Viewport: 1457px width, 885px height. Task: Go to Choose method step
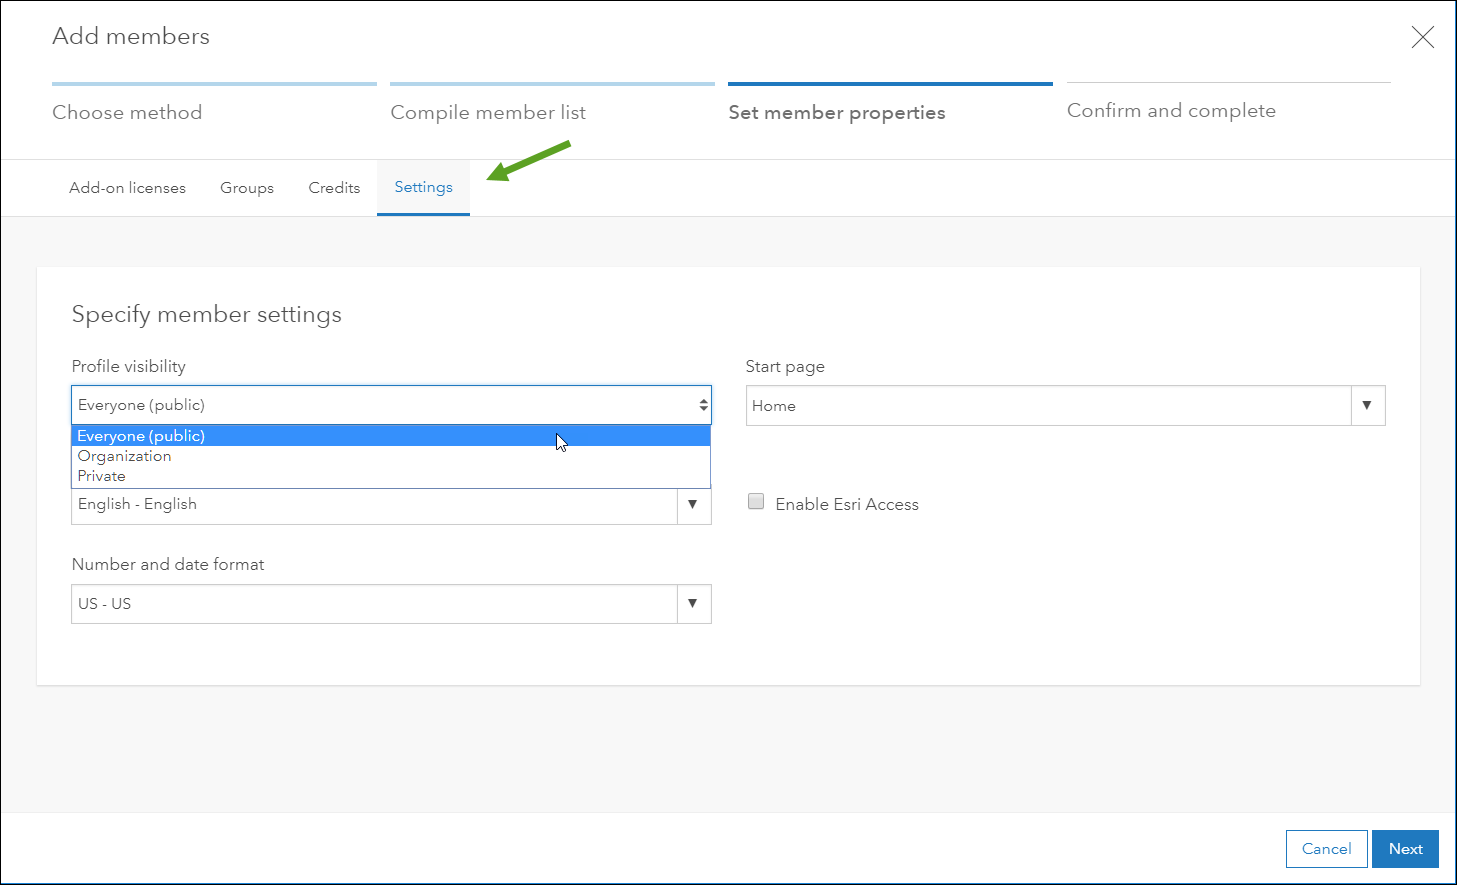(127, 112)
